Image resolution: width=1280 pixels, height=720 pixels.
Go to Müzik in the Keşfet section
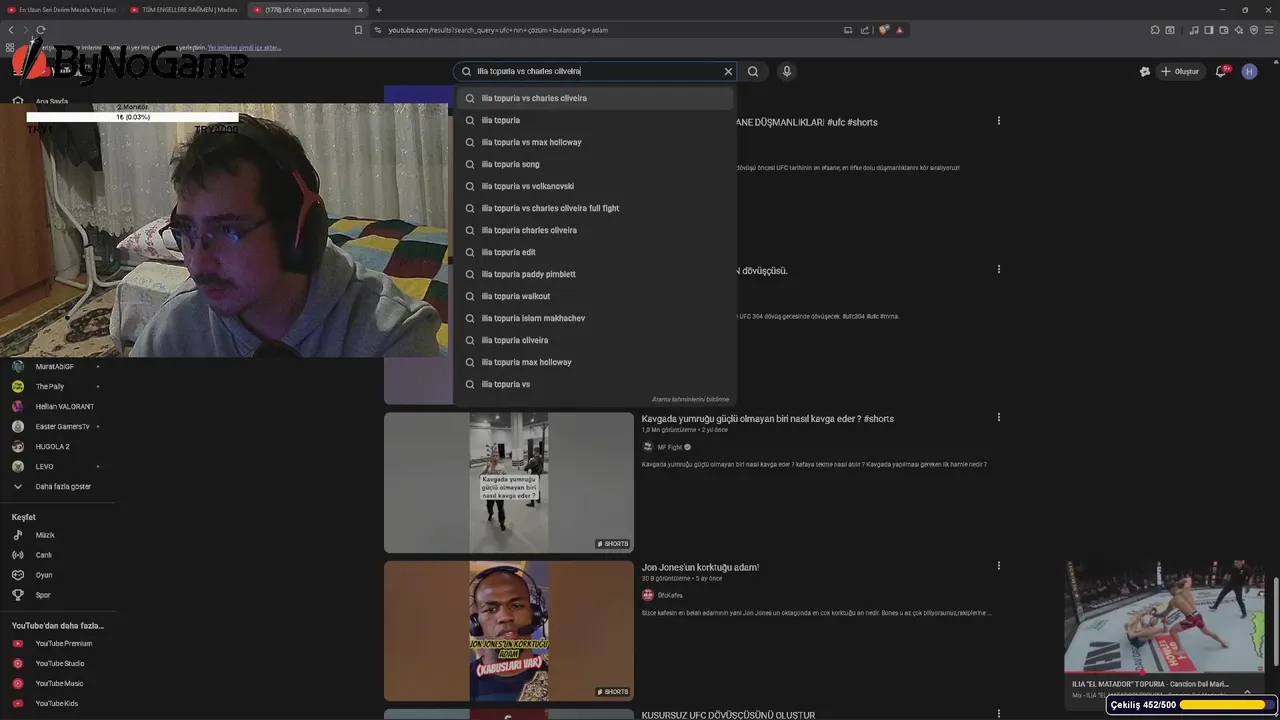point(45,535)
